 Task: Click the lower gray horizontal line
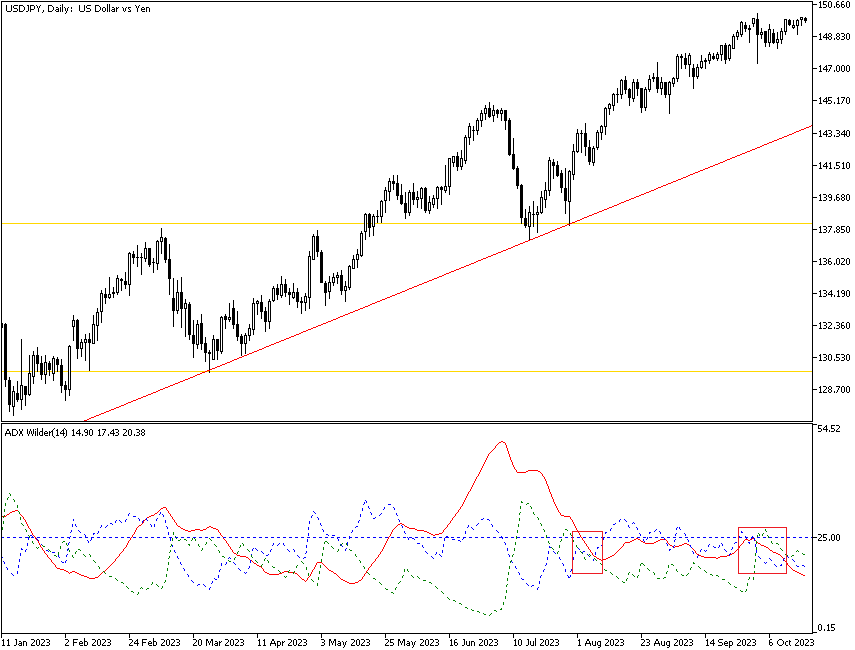[x=400, y=371]
